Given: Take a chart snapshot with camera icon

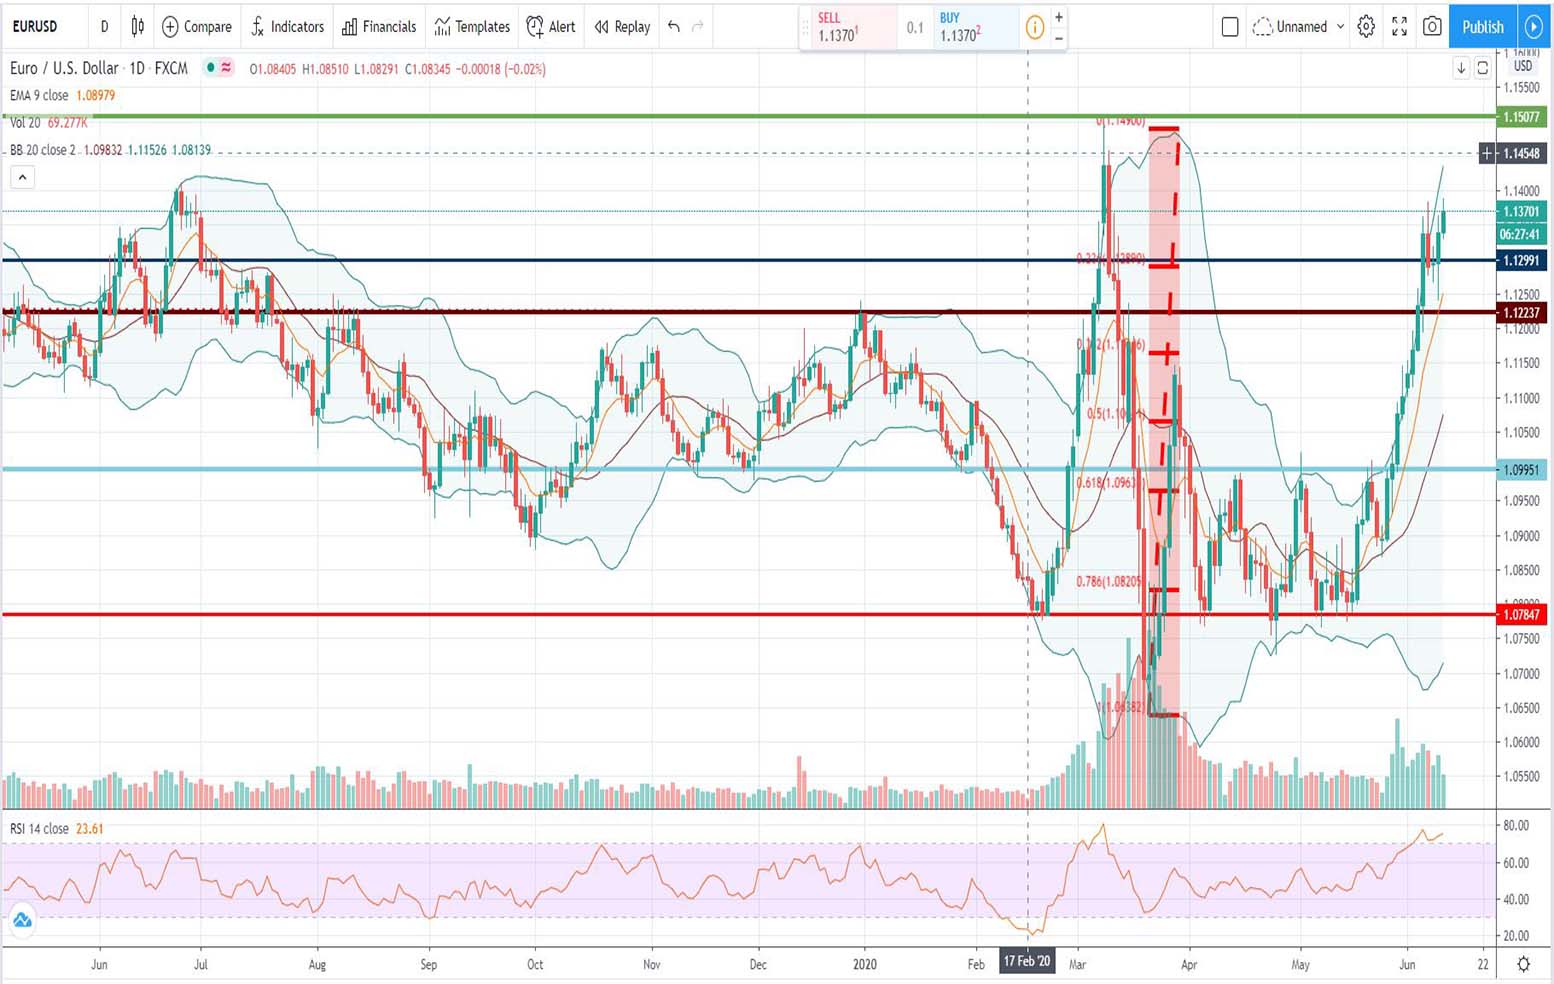Looking at the screenshot, I should click(1432, 27).
